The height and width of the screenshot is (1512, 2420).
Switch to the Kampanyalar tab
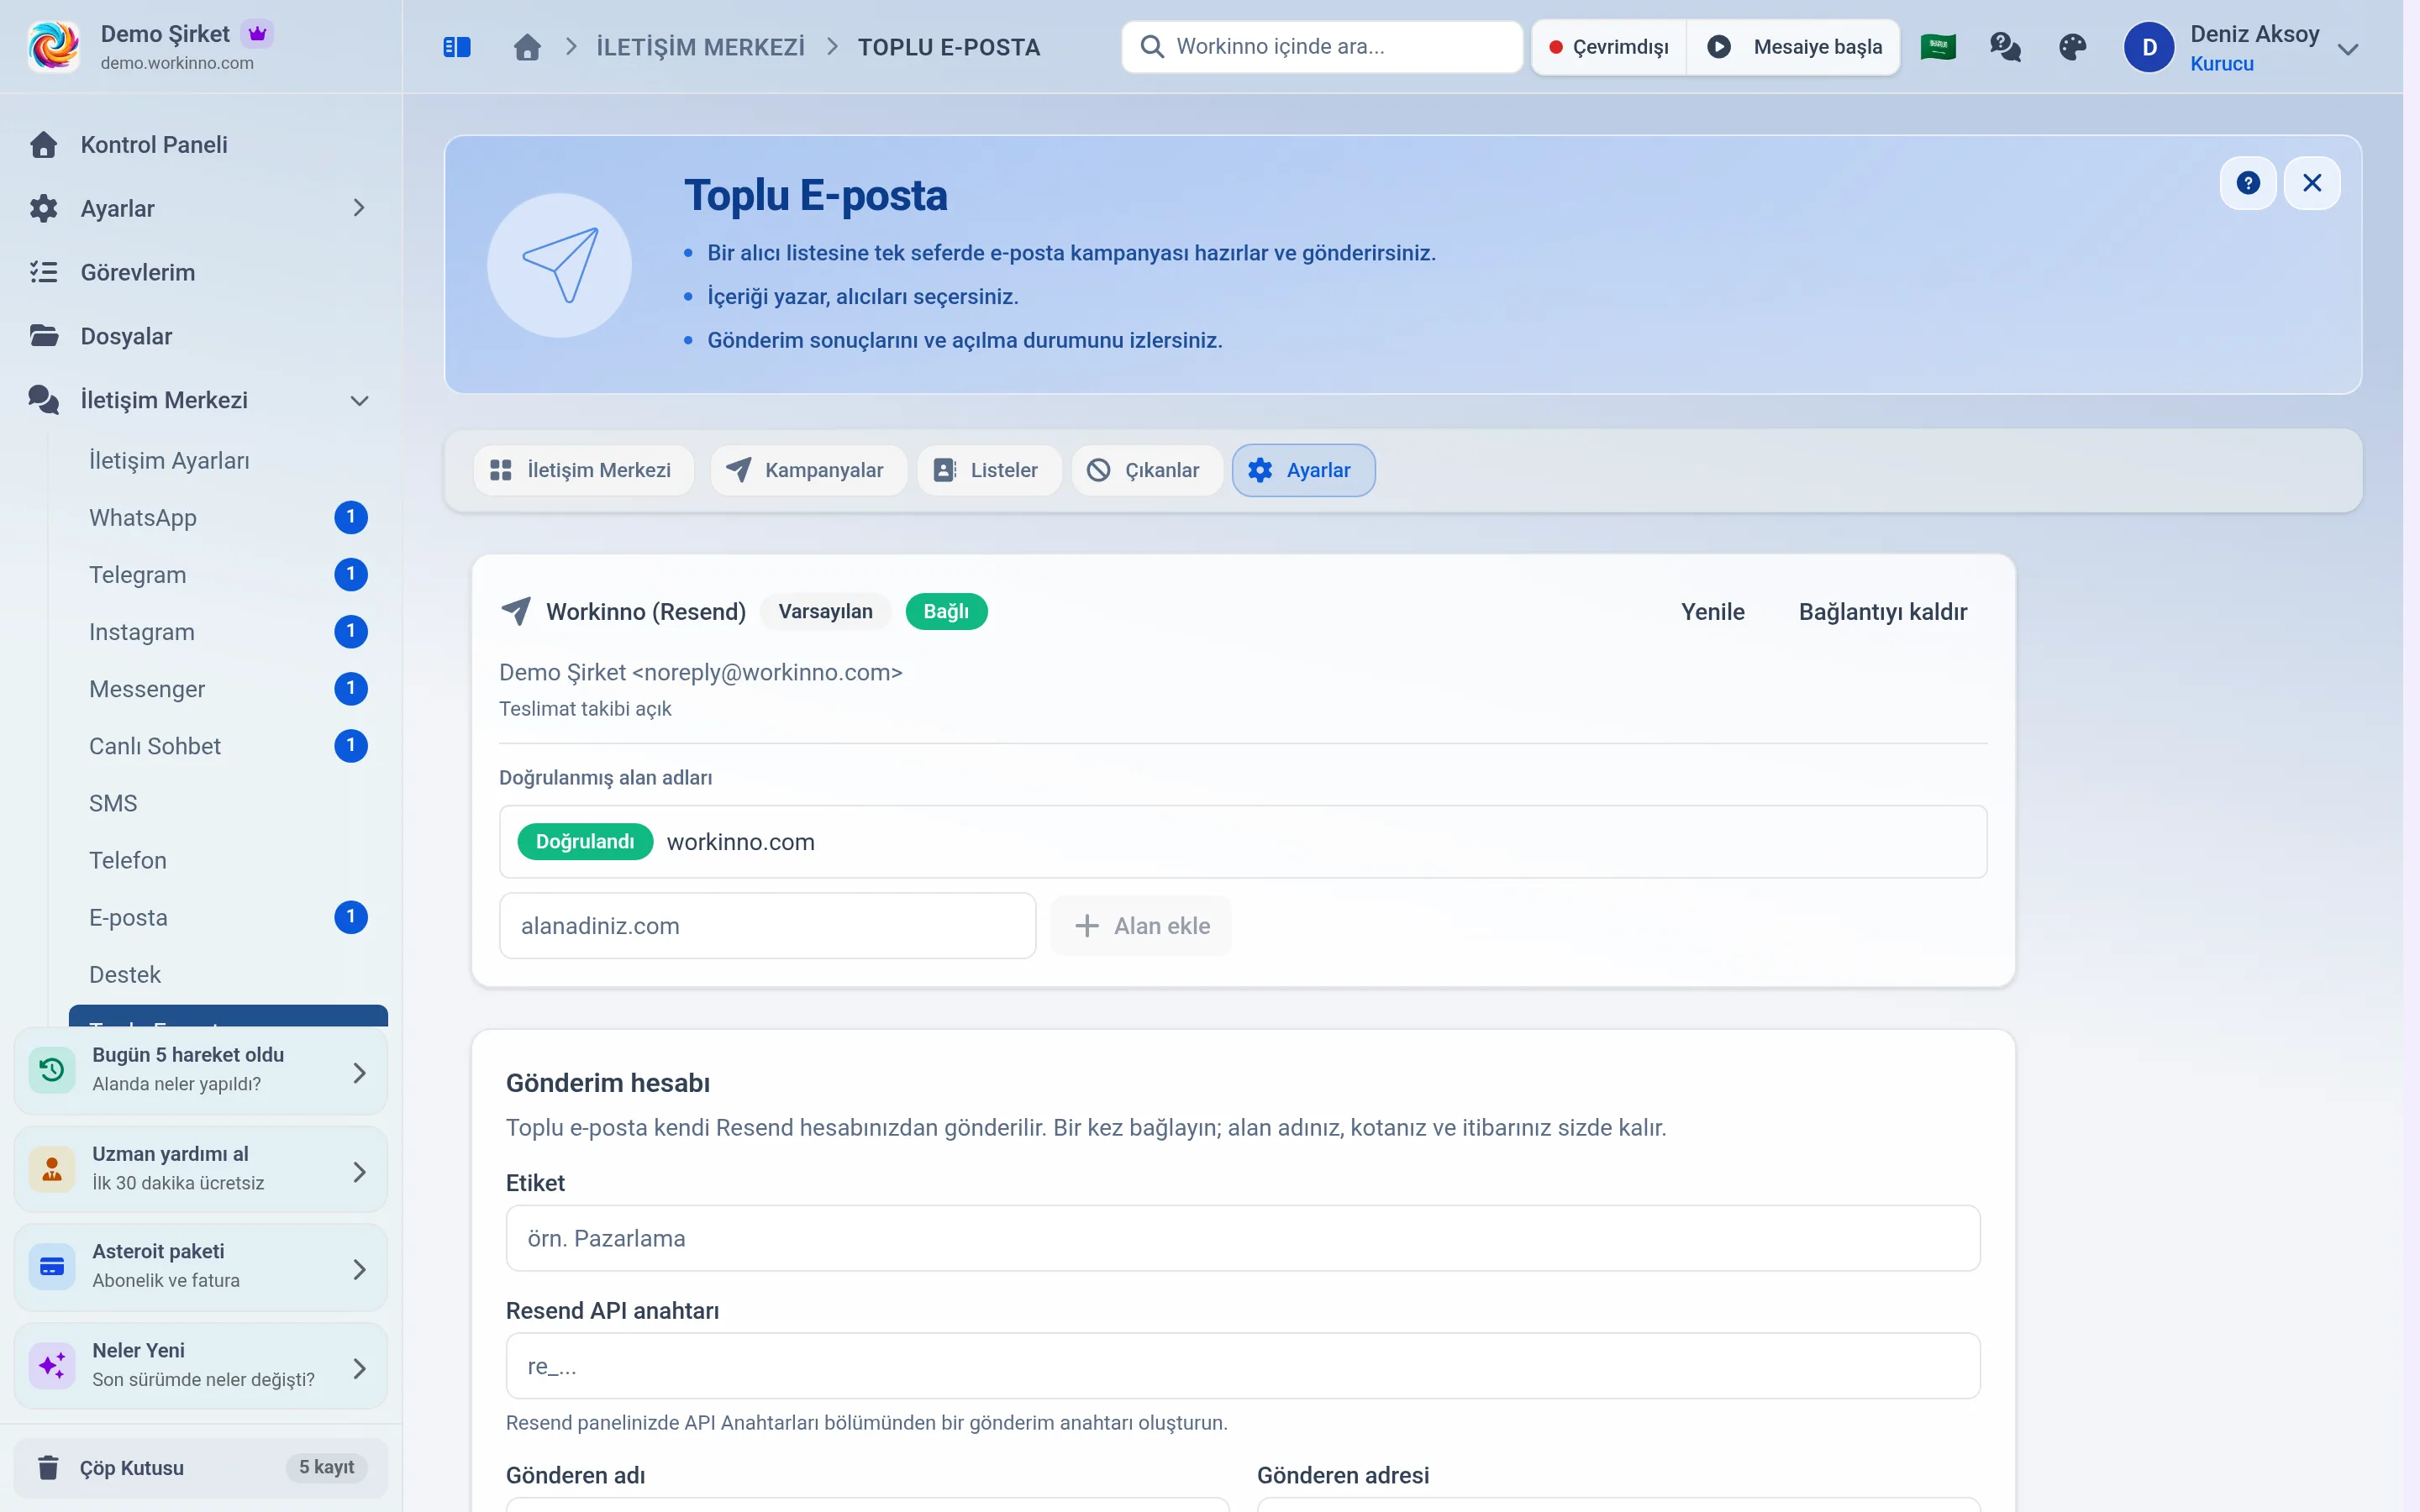(808, 470)
